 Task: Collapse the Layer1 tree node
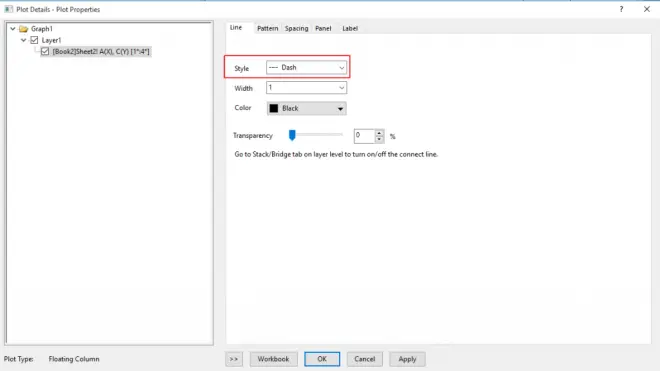[x=24, y=40]
